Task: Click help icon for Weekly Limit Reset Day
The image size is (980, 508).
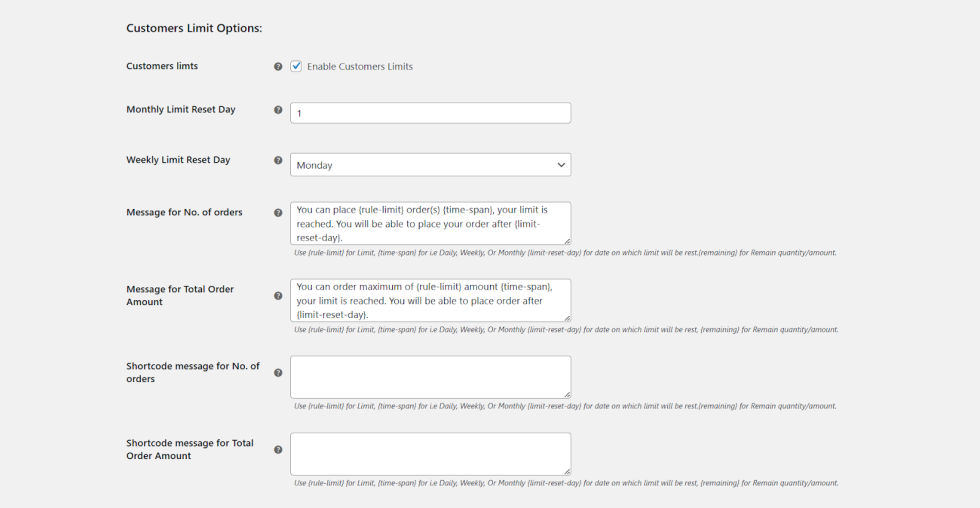Action: click(x=278, y=160)
